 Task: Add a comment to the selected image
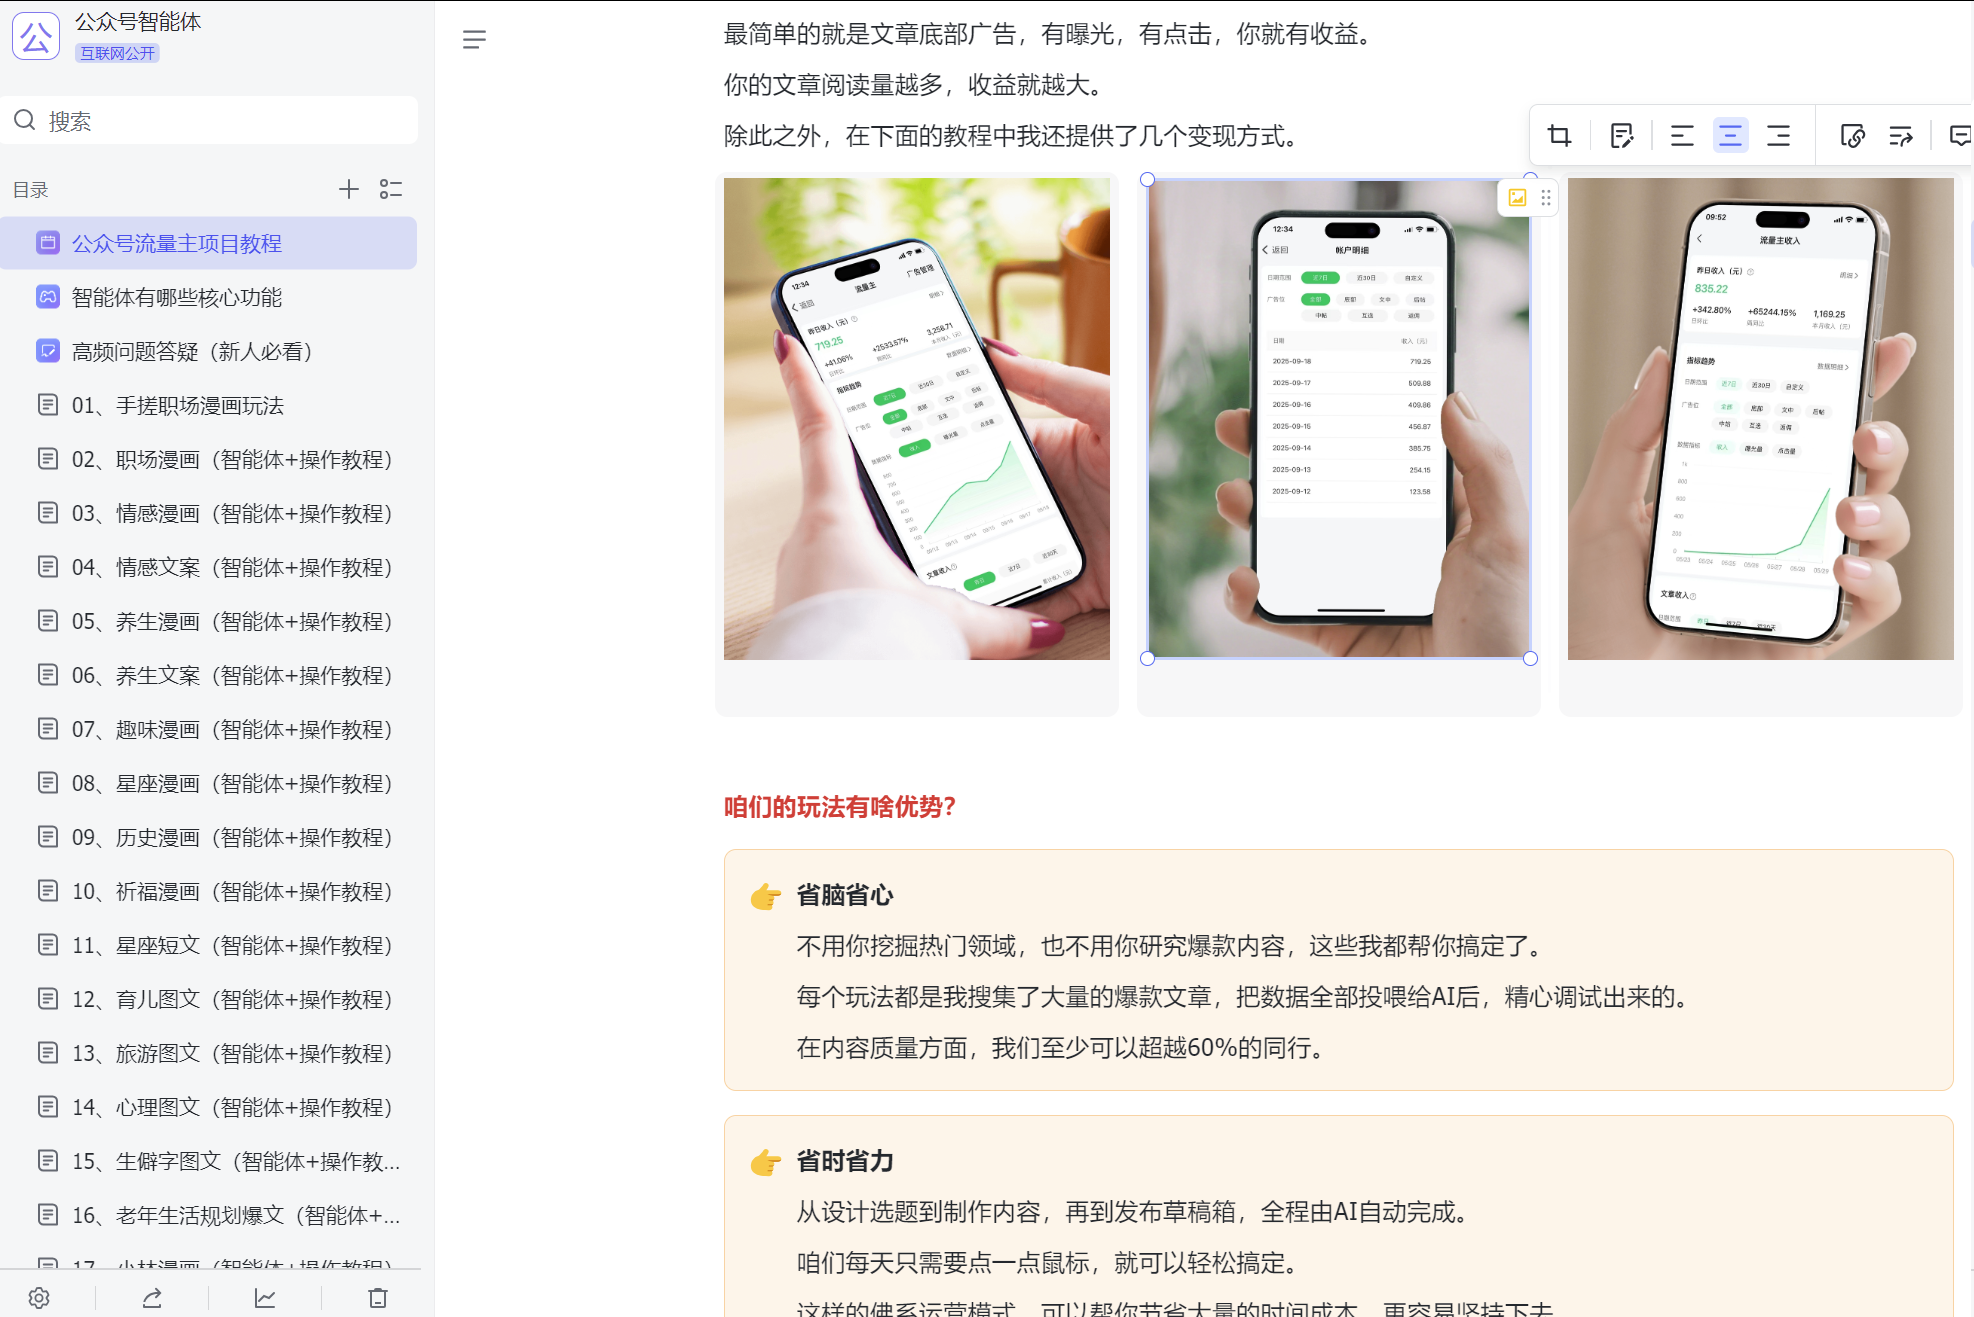pos(1960,135)
